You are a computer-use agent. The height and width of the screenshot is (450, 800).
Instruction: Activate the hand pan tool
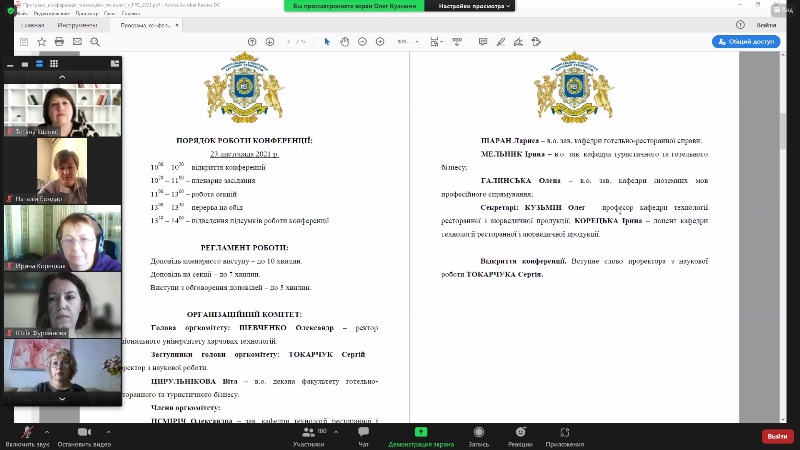(x=345, y=42)
